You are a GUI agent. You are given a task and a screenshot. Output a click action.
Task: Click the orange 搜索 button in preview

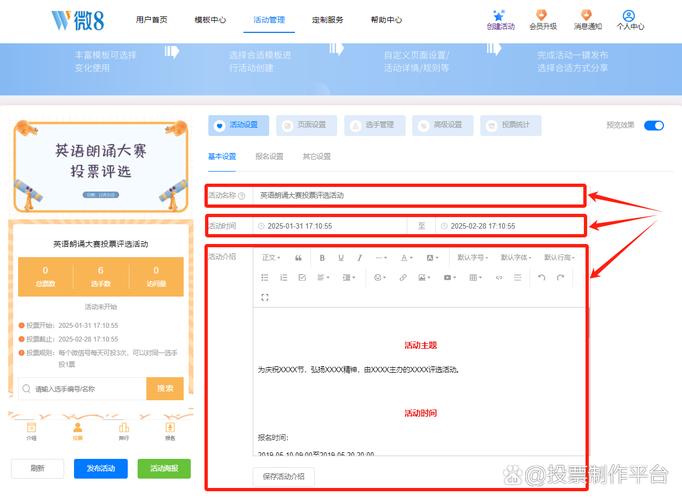pos(165,388)
